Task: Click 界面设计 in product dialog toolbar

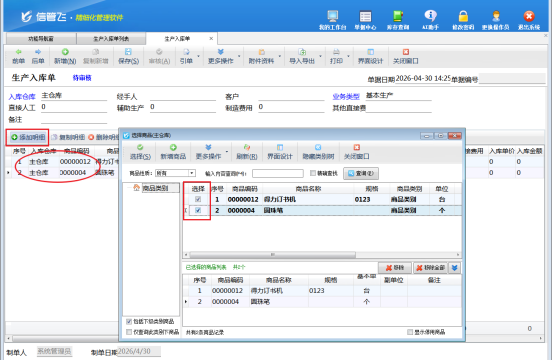Action: [x=280, y=152]
